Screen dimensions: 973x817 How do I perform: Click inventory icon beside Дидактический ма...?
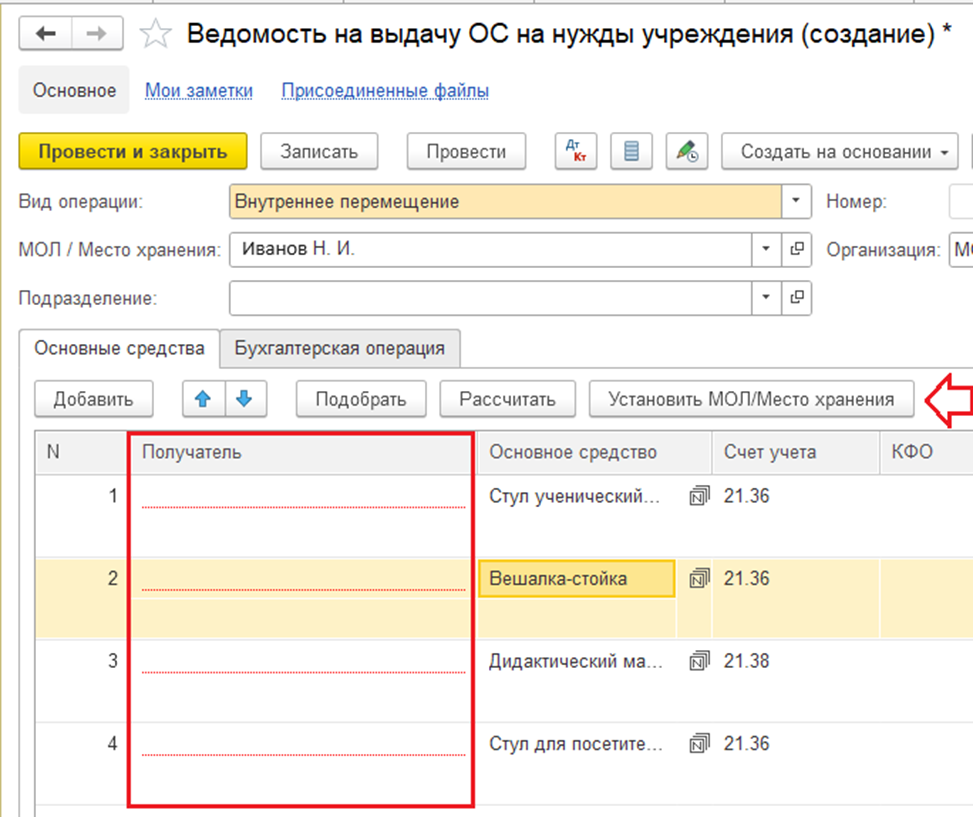pos(699,661)
